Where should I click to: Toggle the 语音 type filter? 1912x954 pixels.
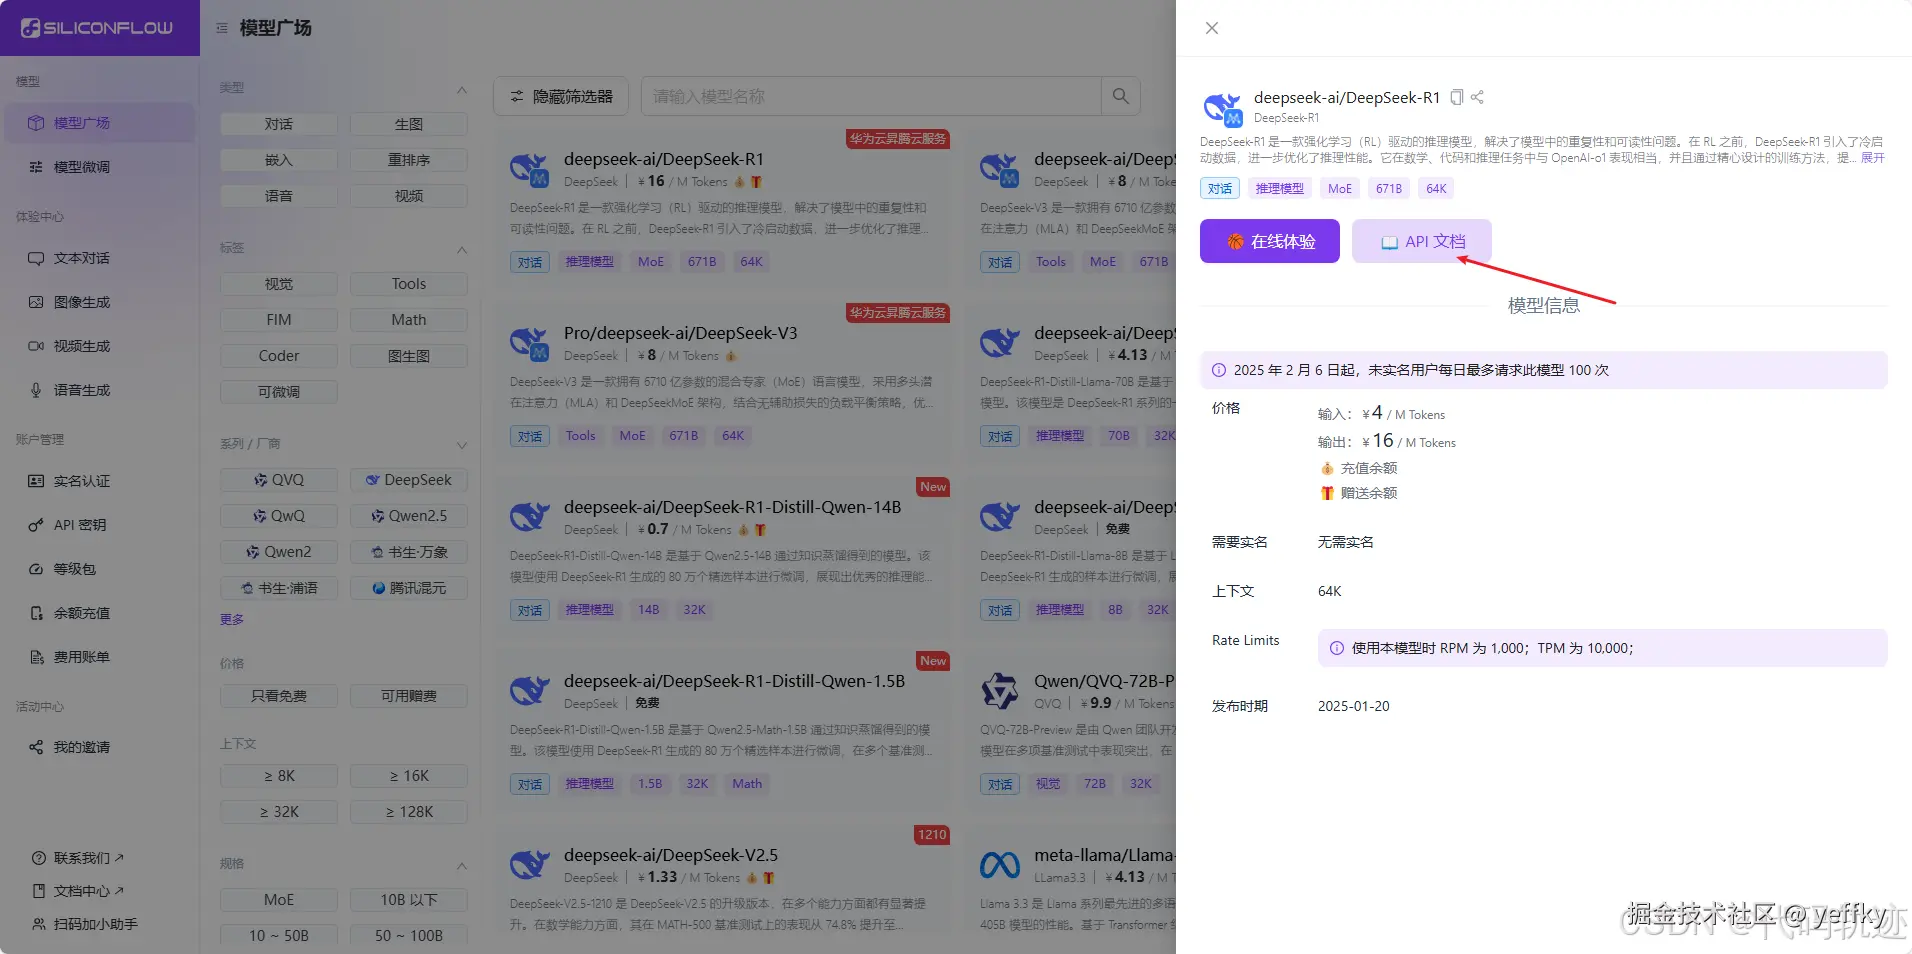tap(279, 196)
